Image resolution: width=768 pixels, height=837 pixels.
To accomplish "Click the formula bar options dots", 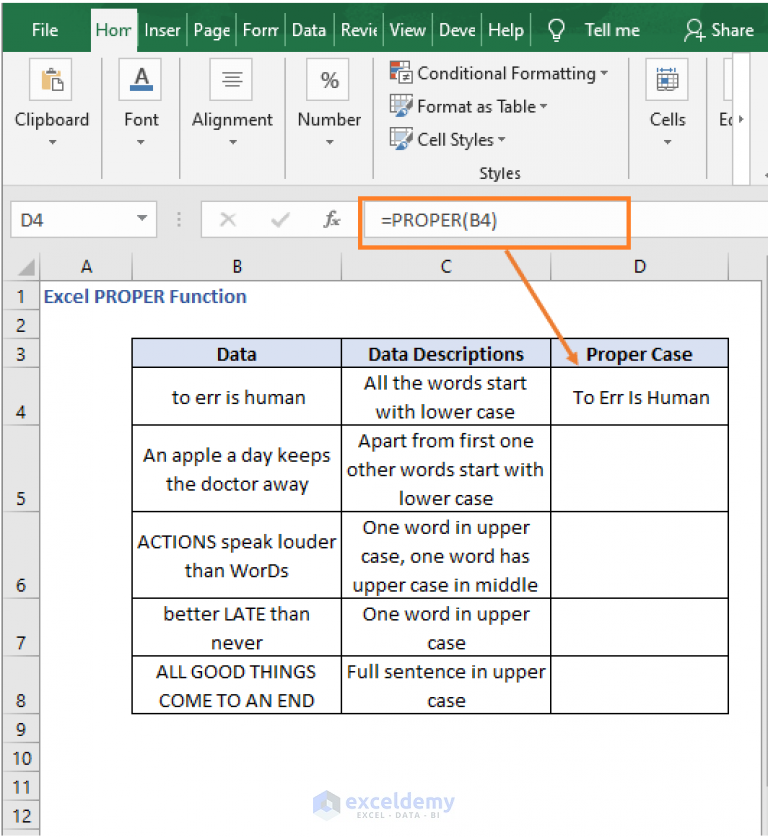I will [x=179, y=219].
